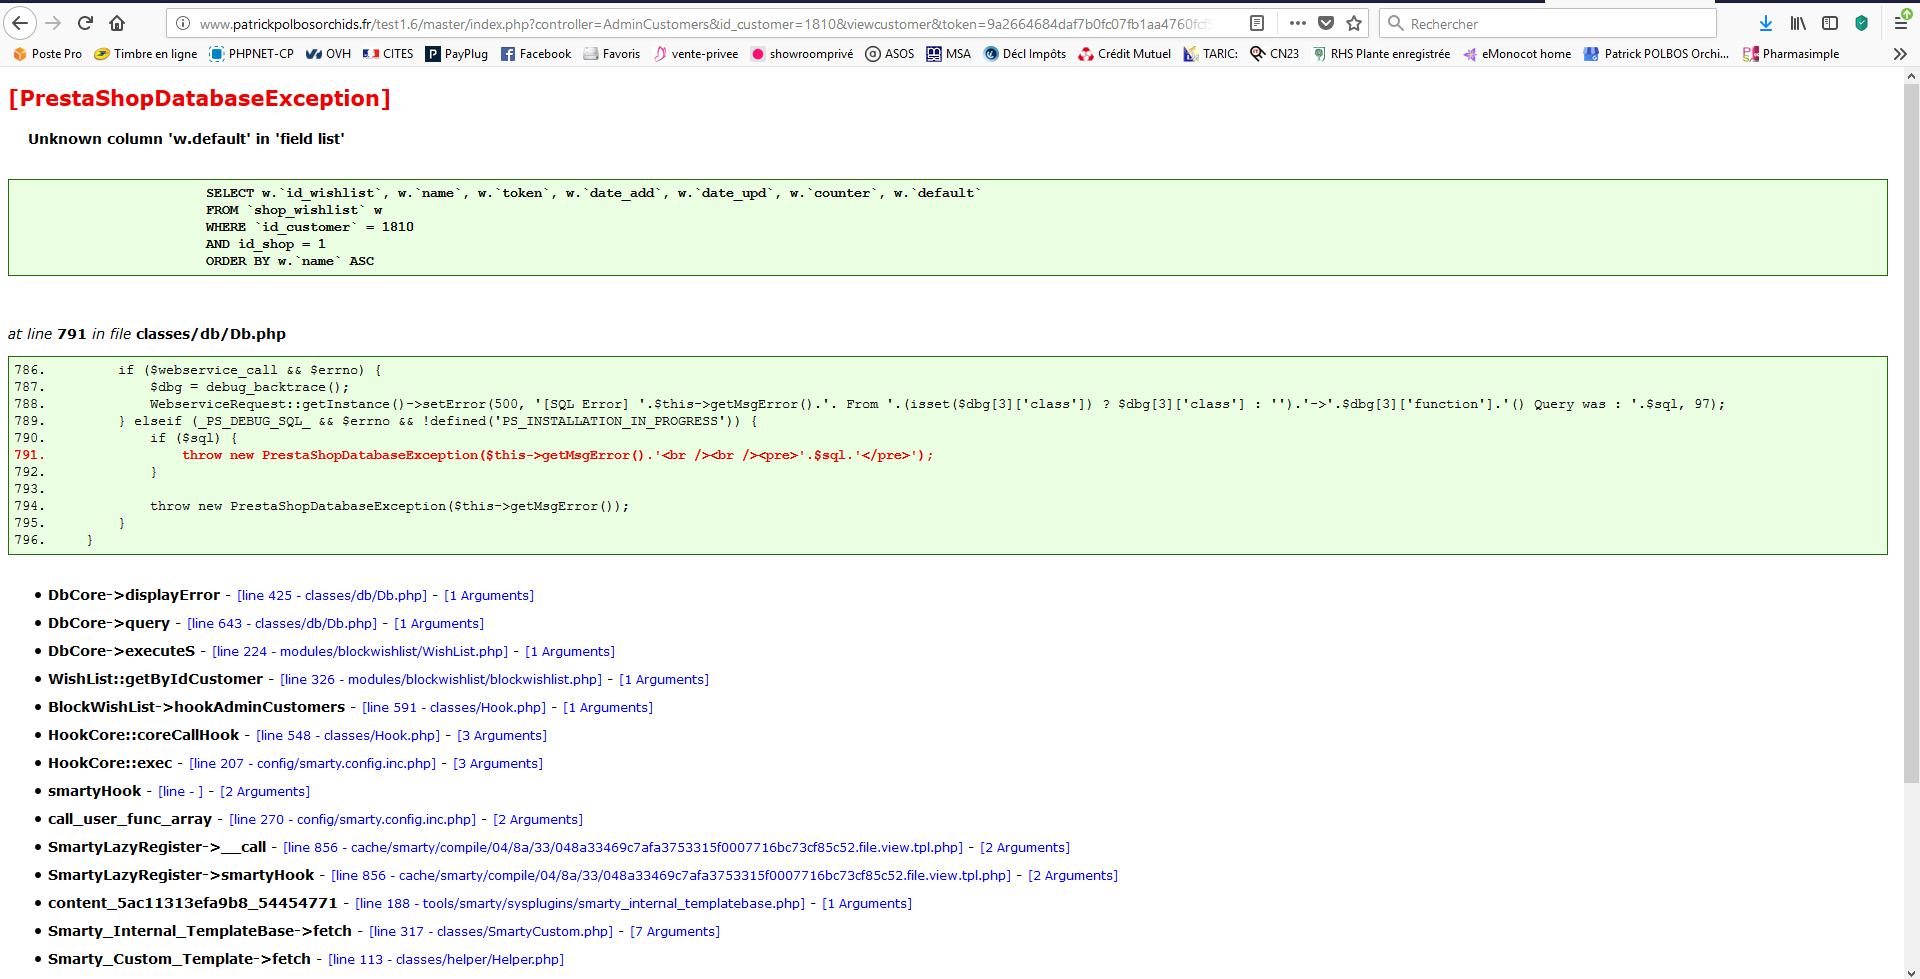Open line 188 smarty_internal_templatebase.php link
The image size is (1920, 979).
click(580, 903)
